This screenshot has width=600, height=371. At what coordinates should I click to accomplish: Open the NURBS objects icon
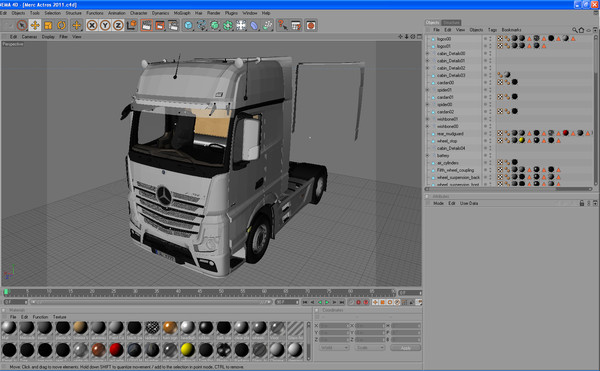click(x=215, y=26)
